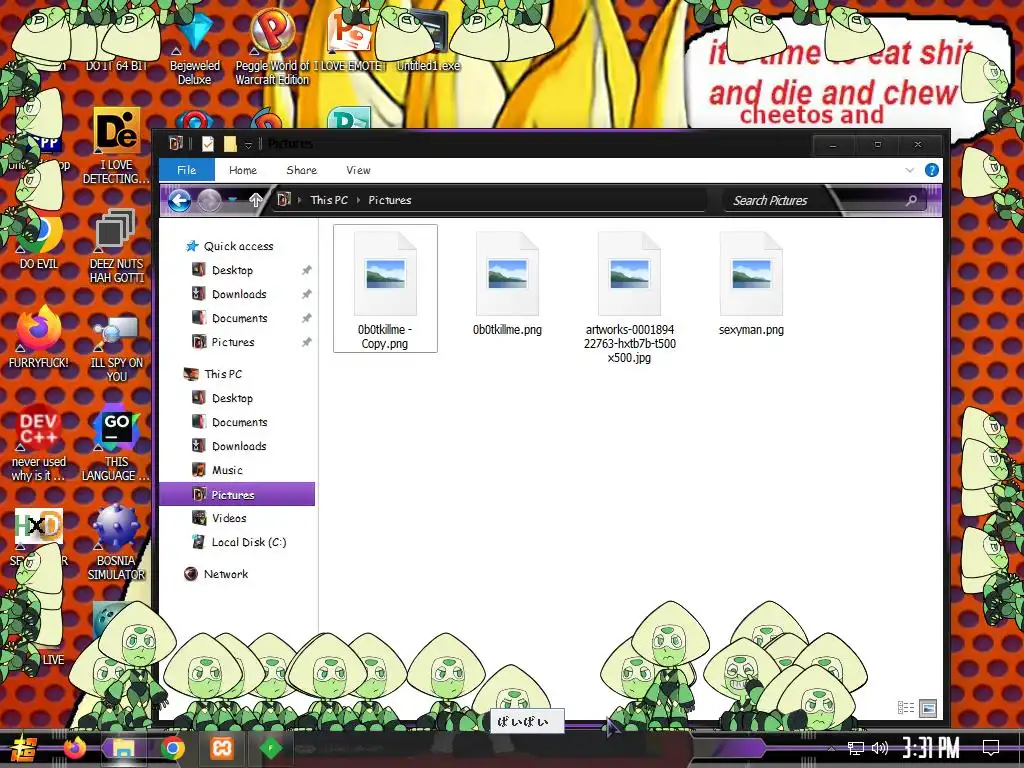Open Explorer help with question mark icon
The image size is (1024, 768).
tap(932, 170)
